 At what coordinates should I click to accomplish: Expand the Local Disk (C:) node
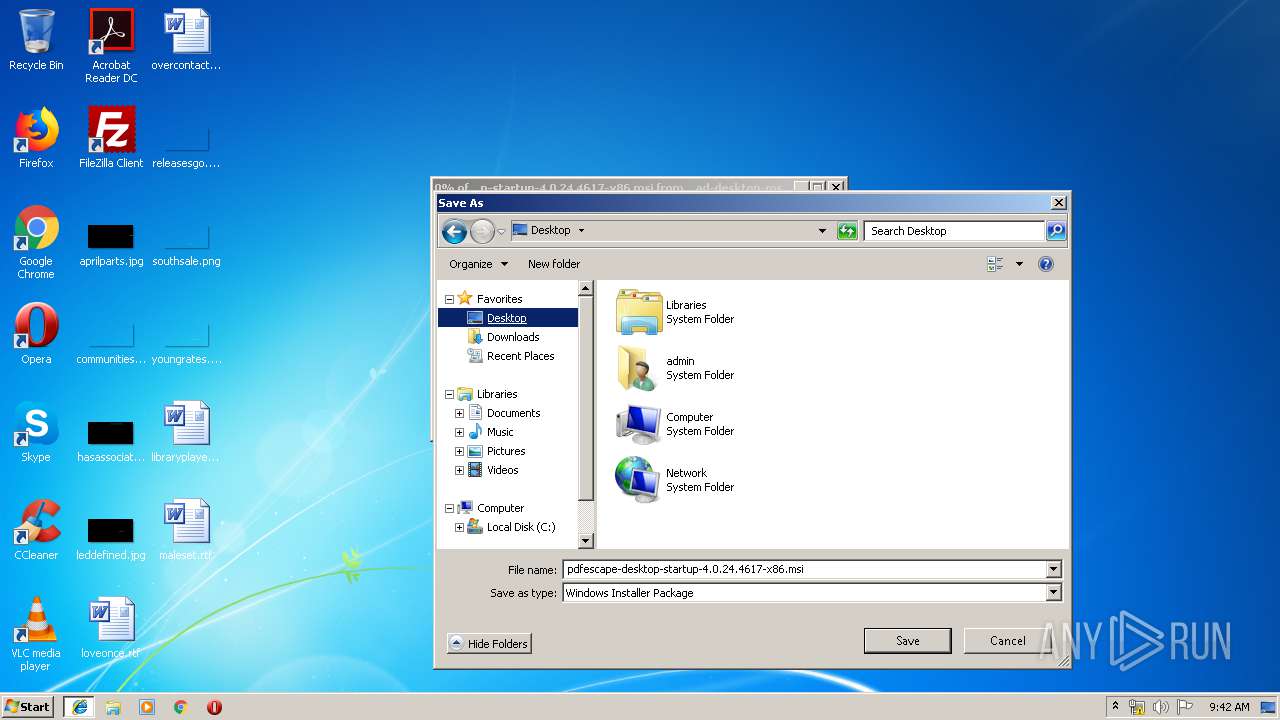pos(459,527)
